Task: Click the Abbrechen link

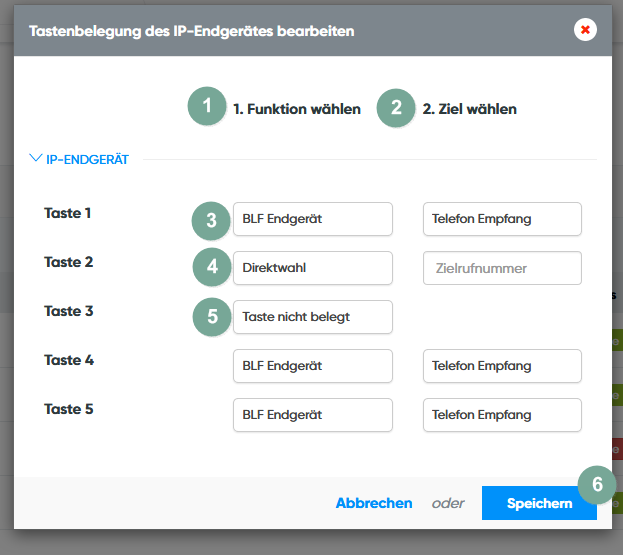Action: click(374, 503)
